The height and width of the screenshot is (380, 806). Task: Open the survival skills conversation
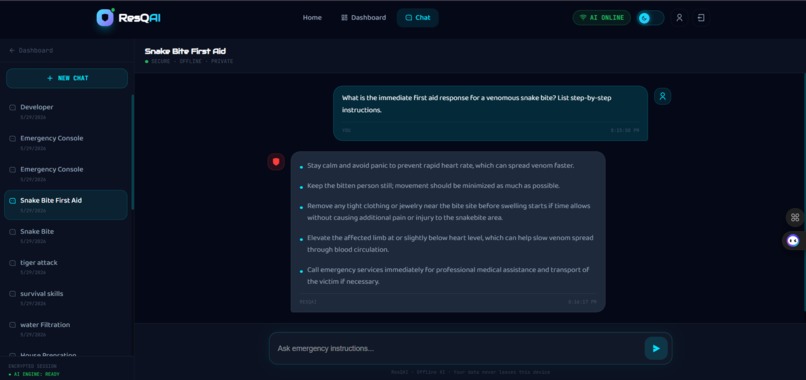pos(66,298)
